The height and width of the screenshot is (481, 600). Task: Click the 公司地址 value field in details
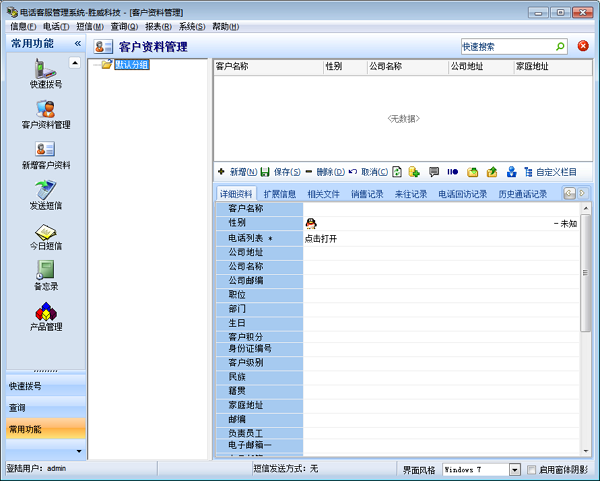click(x=441, y=253)
